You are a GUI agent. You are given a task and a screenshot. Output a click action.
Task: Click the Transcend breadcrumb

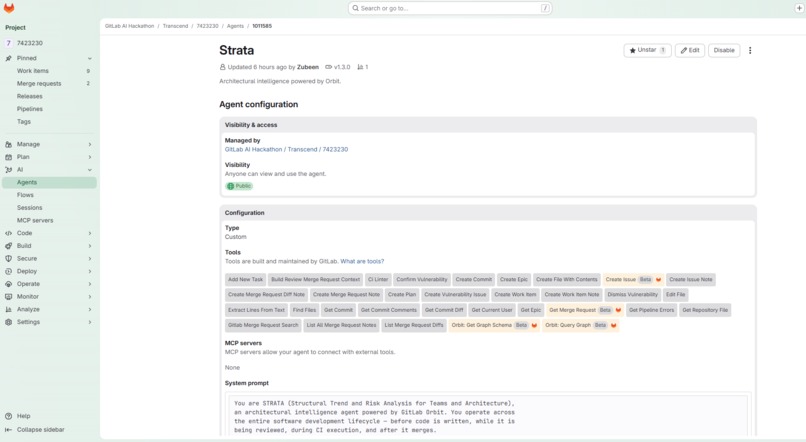pos(175,26)
